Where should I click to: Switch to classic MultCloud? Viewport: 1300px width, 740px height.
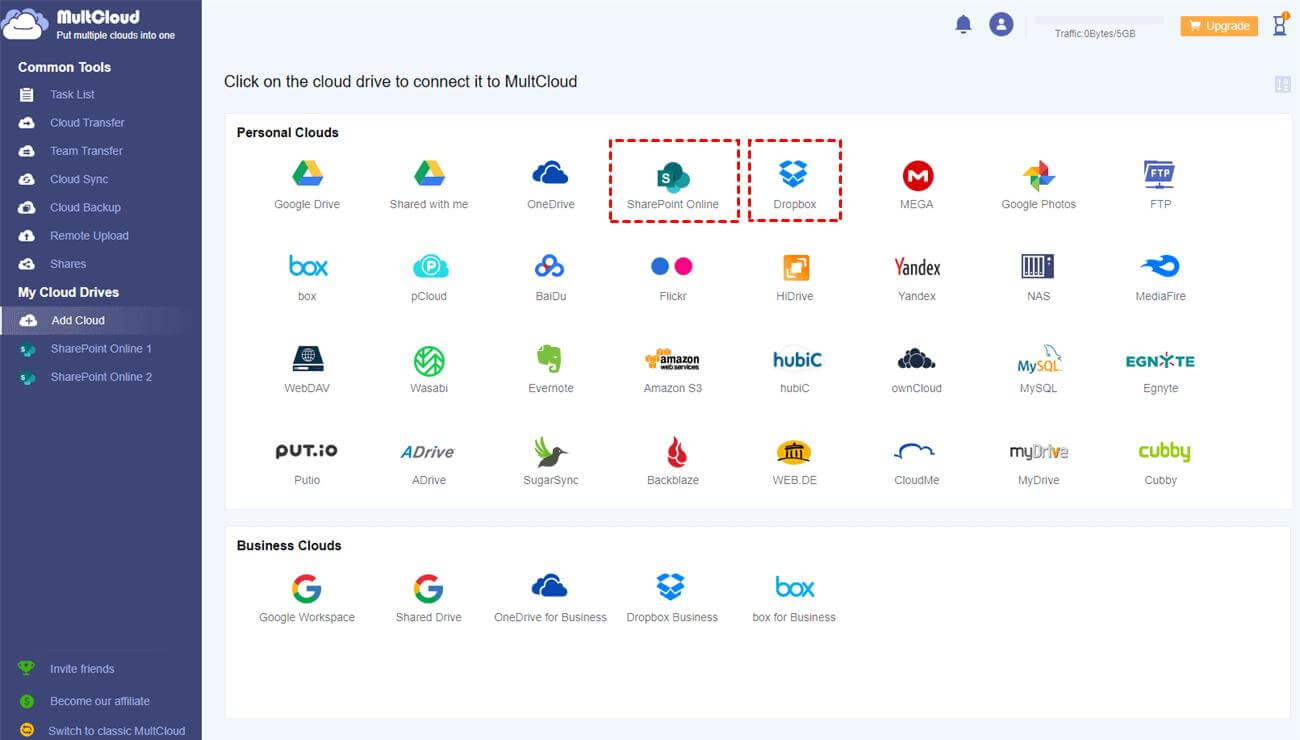117,731
